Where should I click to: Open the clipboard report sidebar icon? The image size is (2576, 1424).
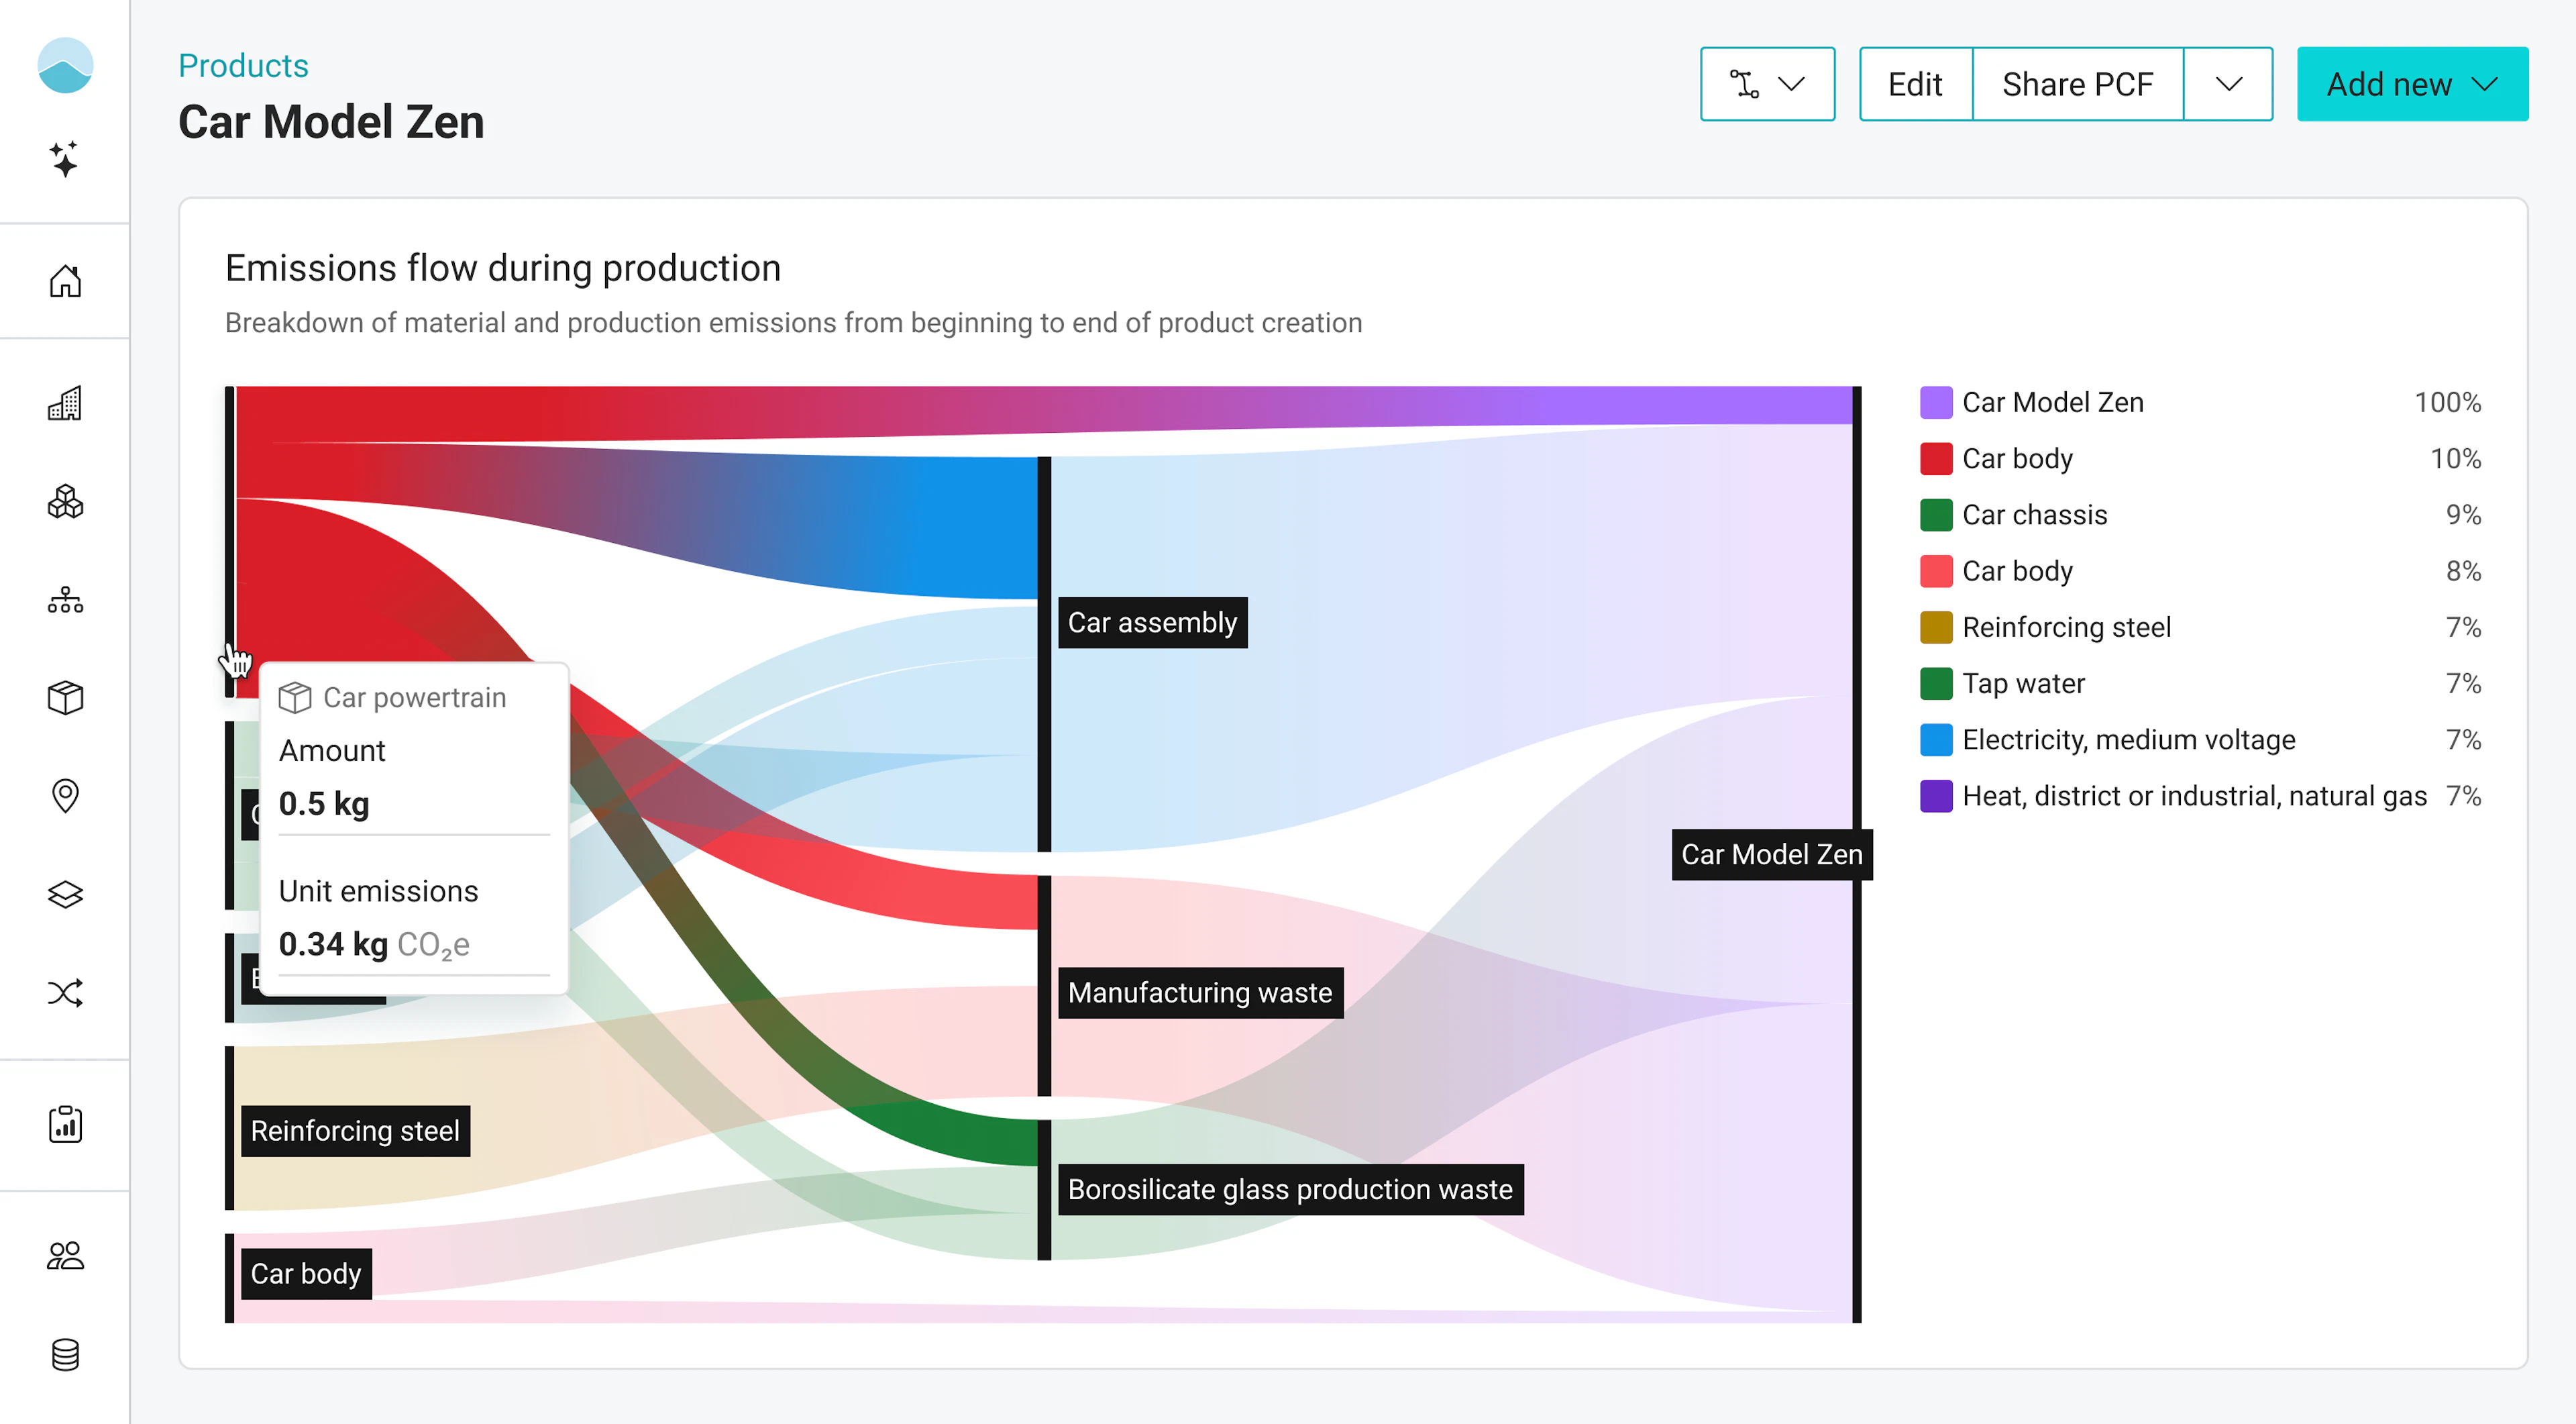[65, 1124]
